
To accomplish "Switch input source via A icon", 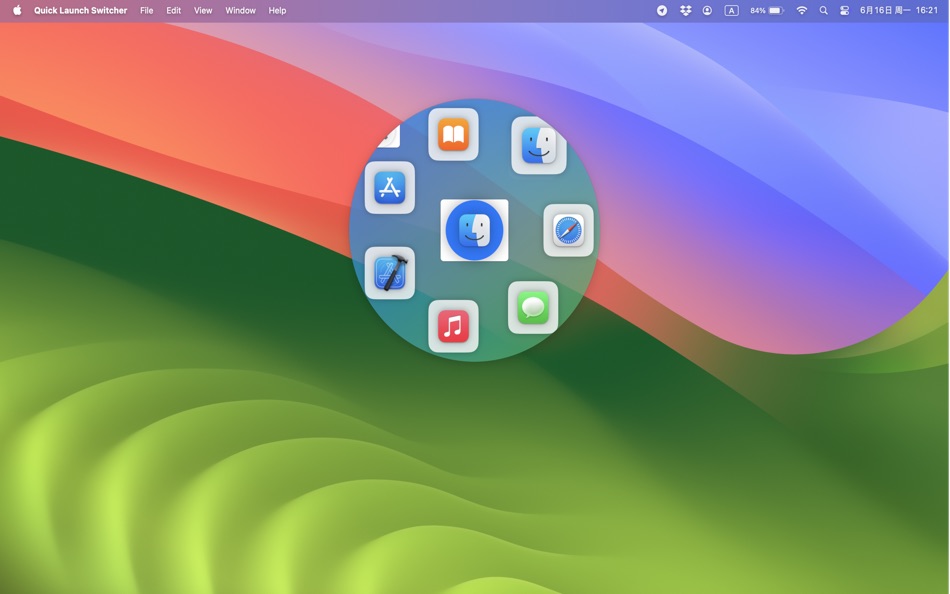I will coord(731,10).
